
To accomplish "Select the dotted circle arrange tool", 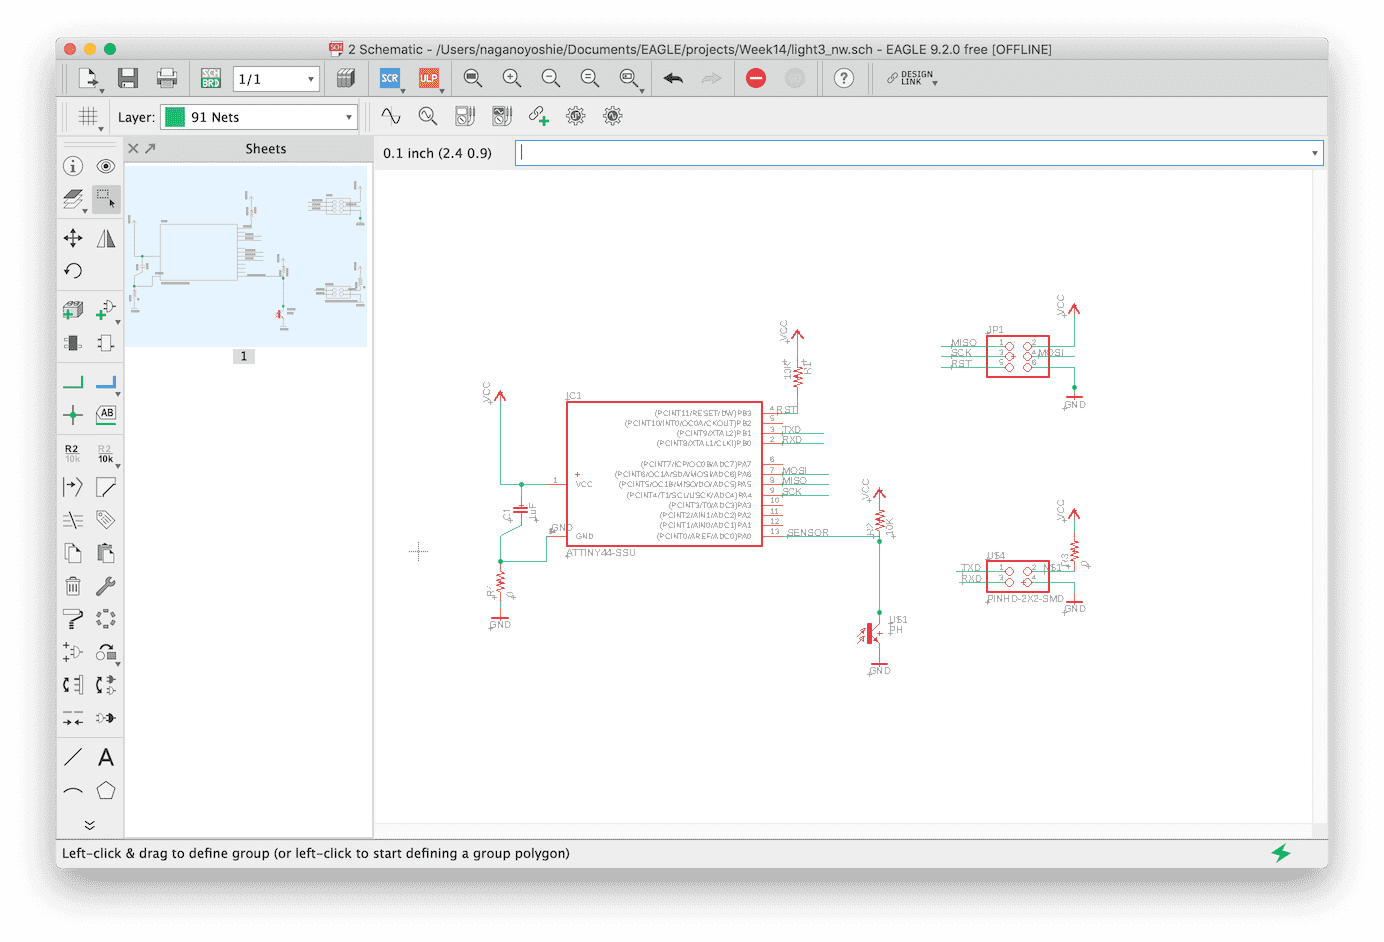I will click(x=106, y=619).
